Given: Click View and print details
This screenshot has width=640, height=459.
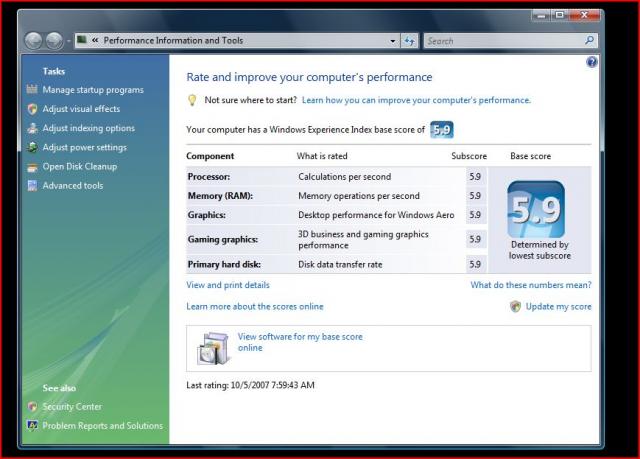Looking at the screenshot, I should coord(228,285).
